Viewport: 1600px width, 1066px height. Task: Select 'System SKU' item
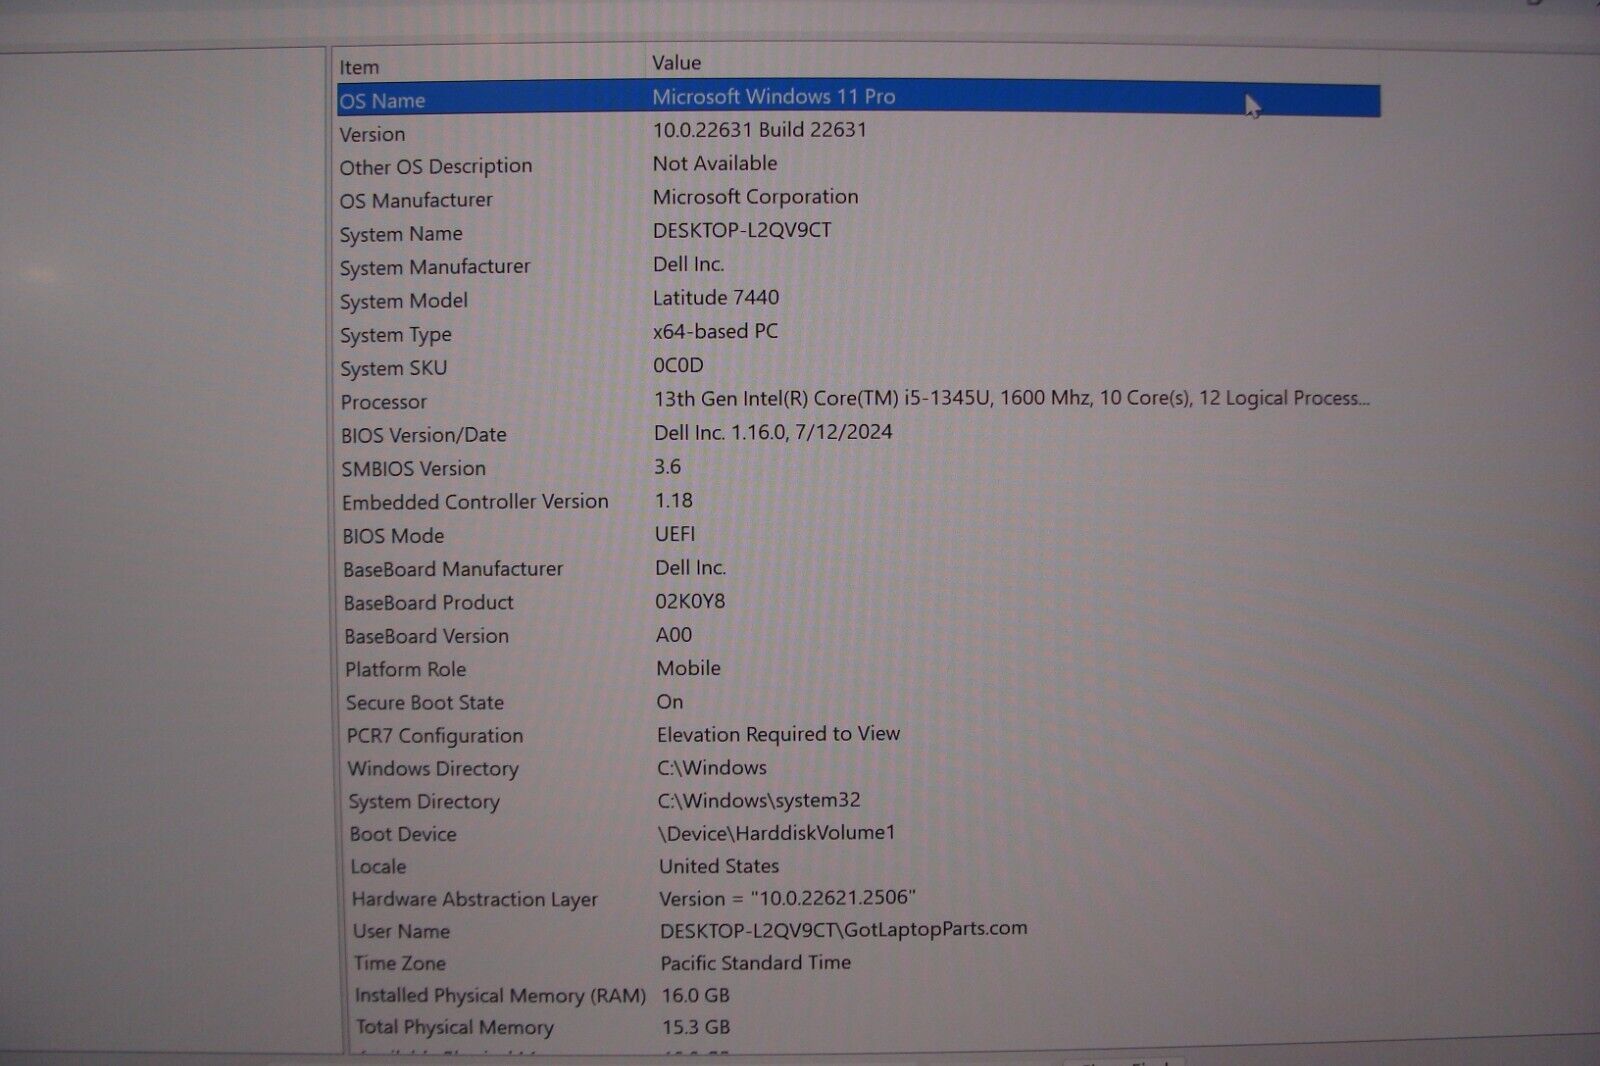(x=394, y=368)
